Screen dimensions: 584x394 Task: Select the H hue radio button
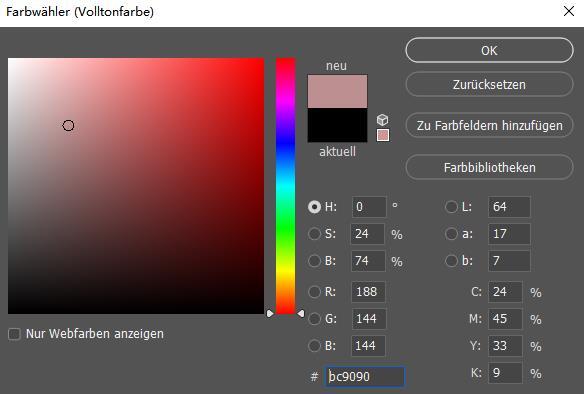click(314, 207)
